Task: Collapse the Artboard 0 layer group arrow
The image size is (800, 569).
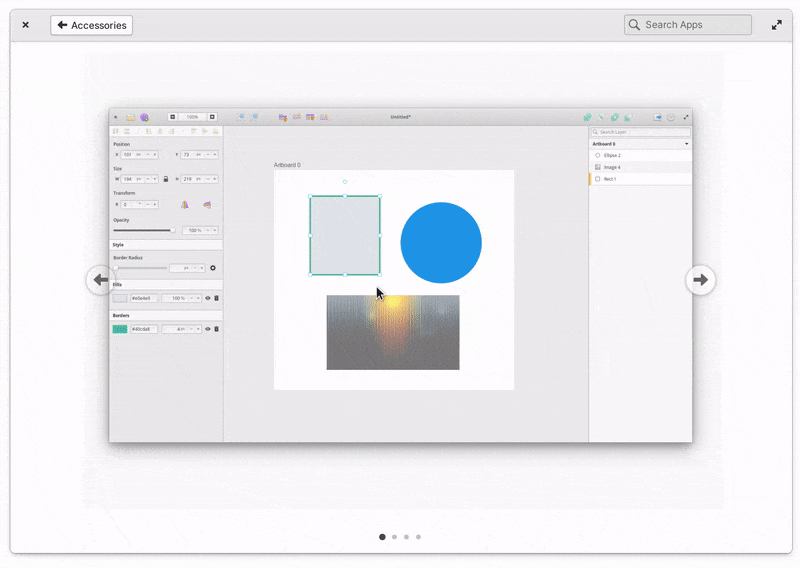Action: click(x=686, y=144)
